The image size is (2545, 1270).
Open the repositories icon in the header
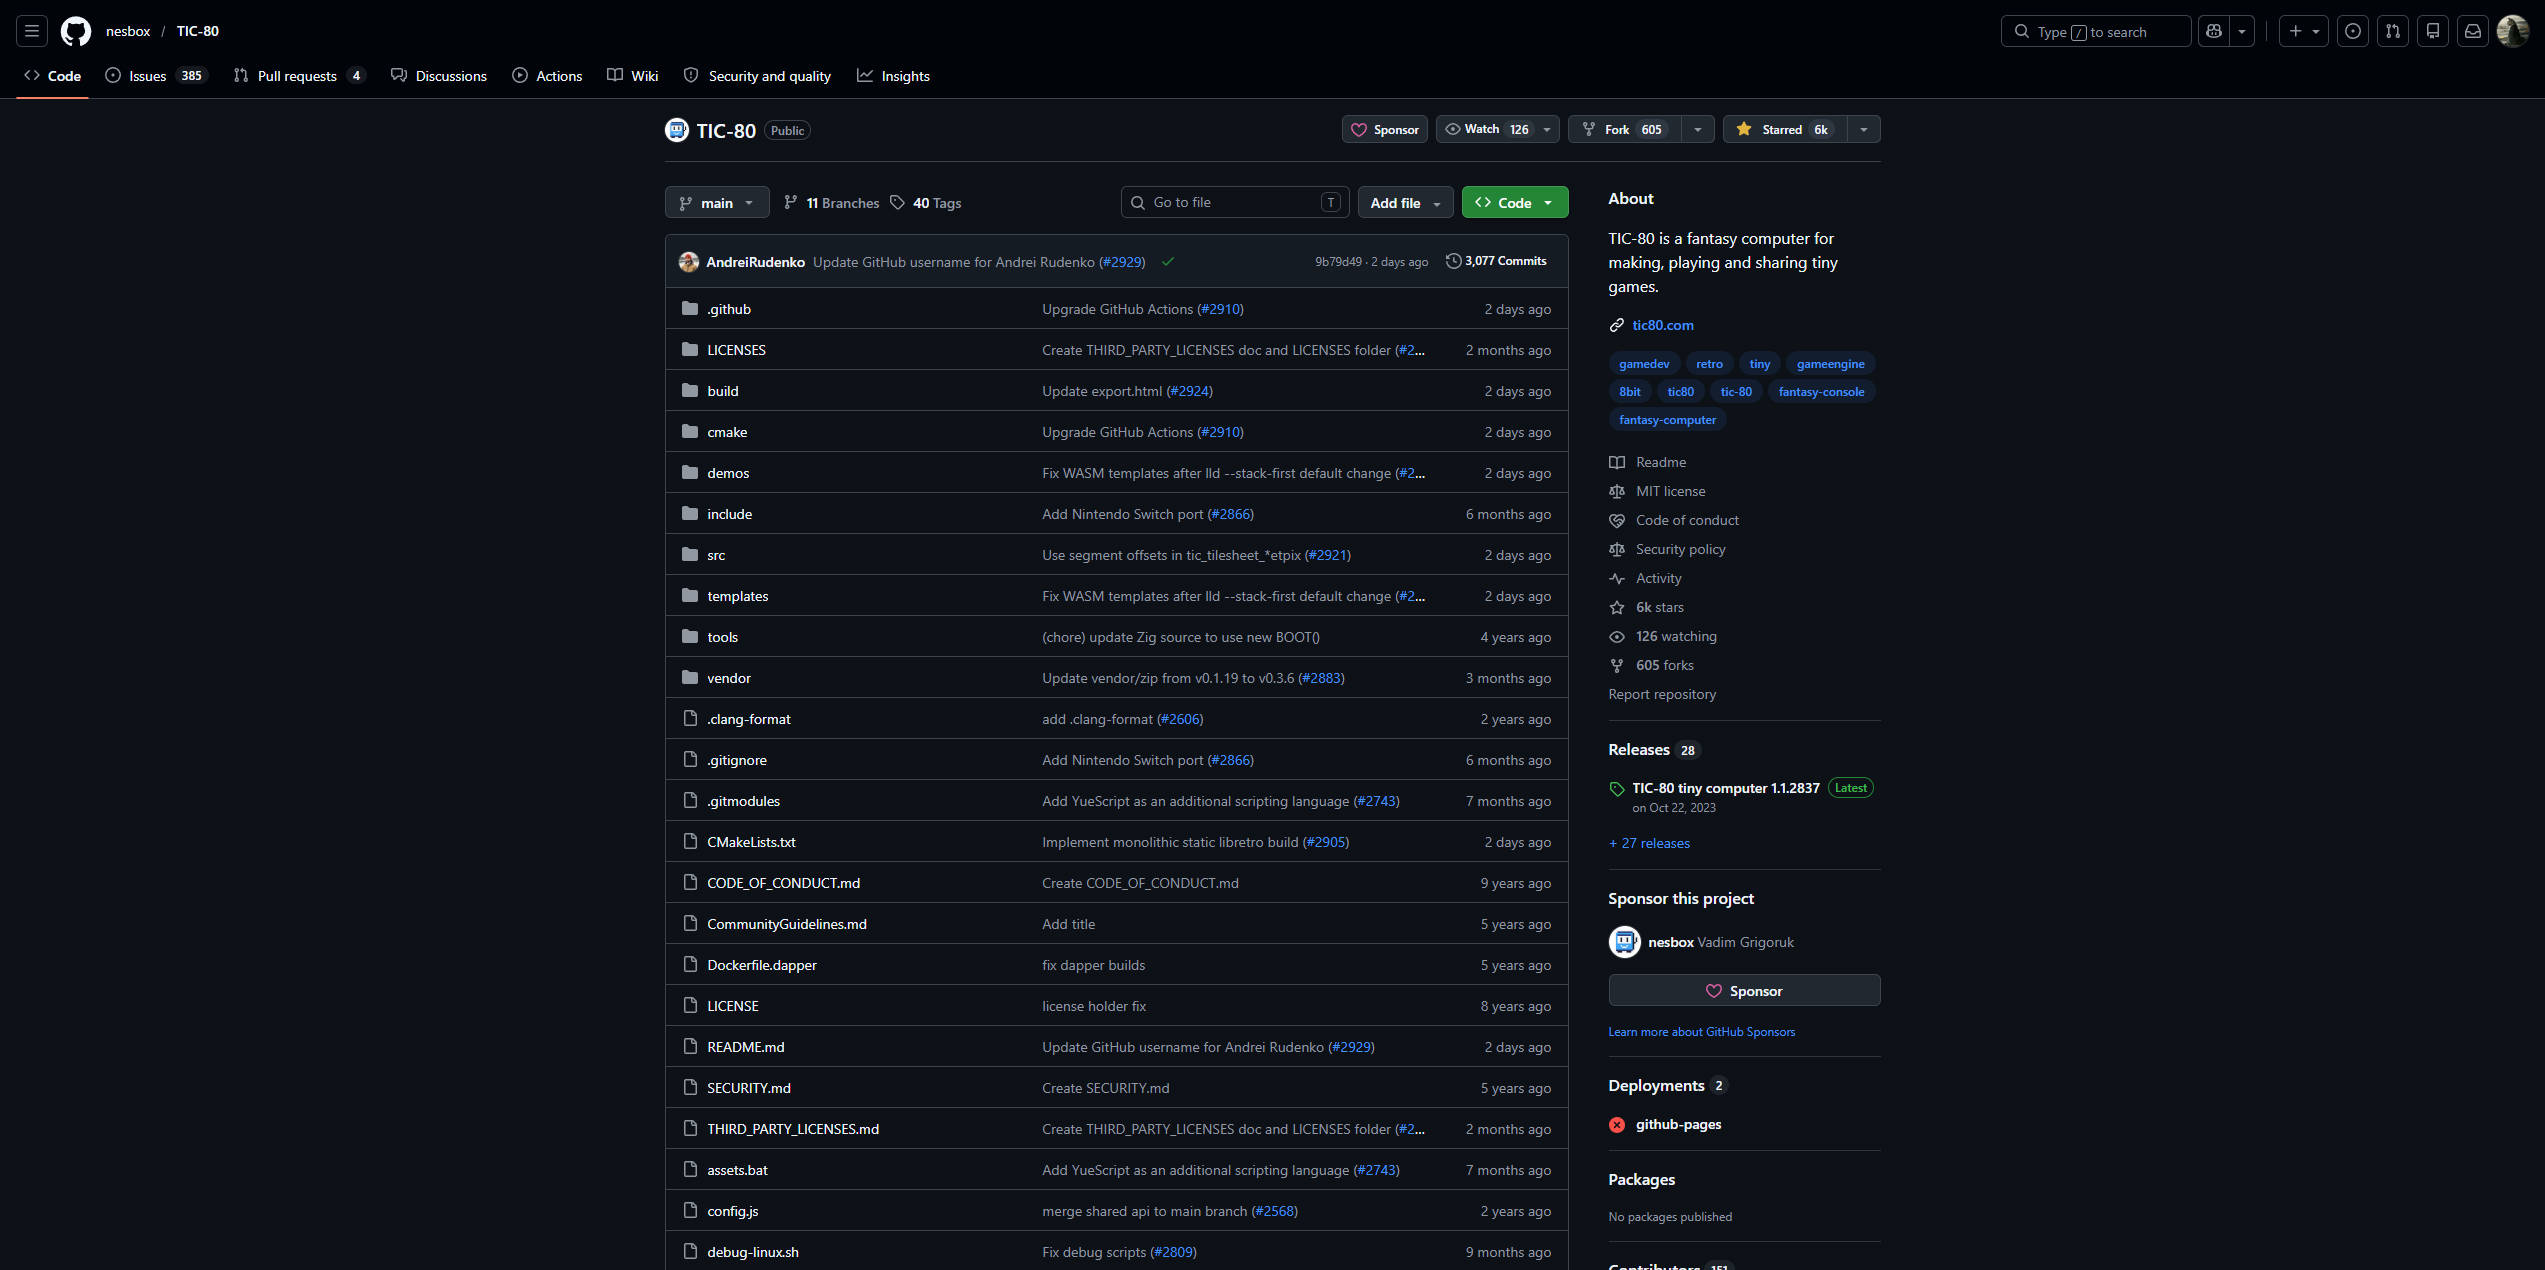[2433, 31]
